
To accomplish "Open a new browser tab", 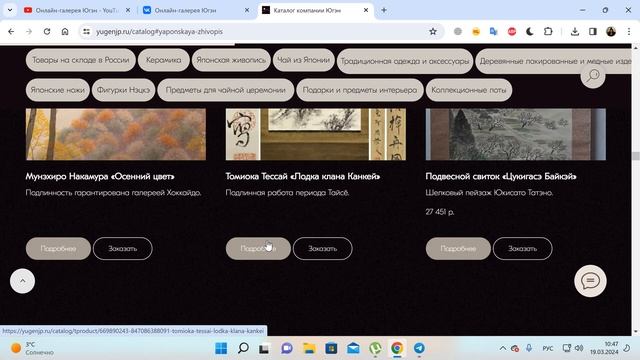I will [384, 10].
